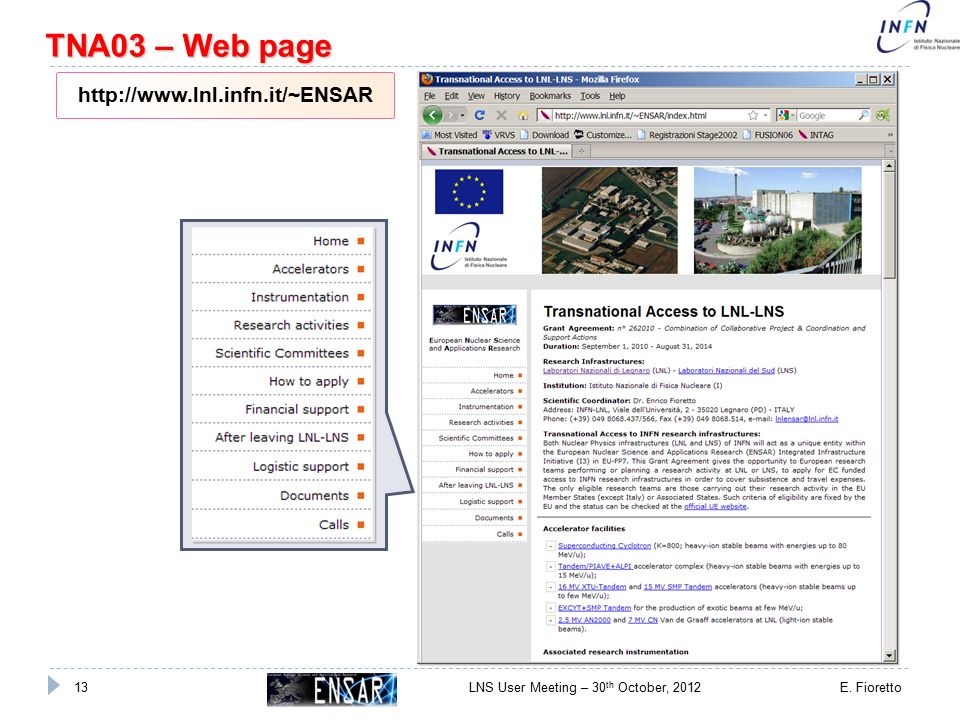The width and height of the screenshot is (960, 720).
Task: Open the list-all-tabs dropdown on the tab bar
Action: (x=890, y=151)
